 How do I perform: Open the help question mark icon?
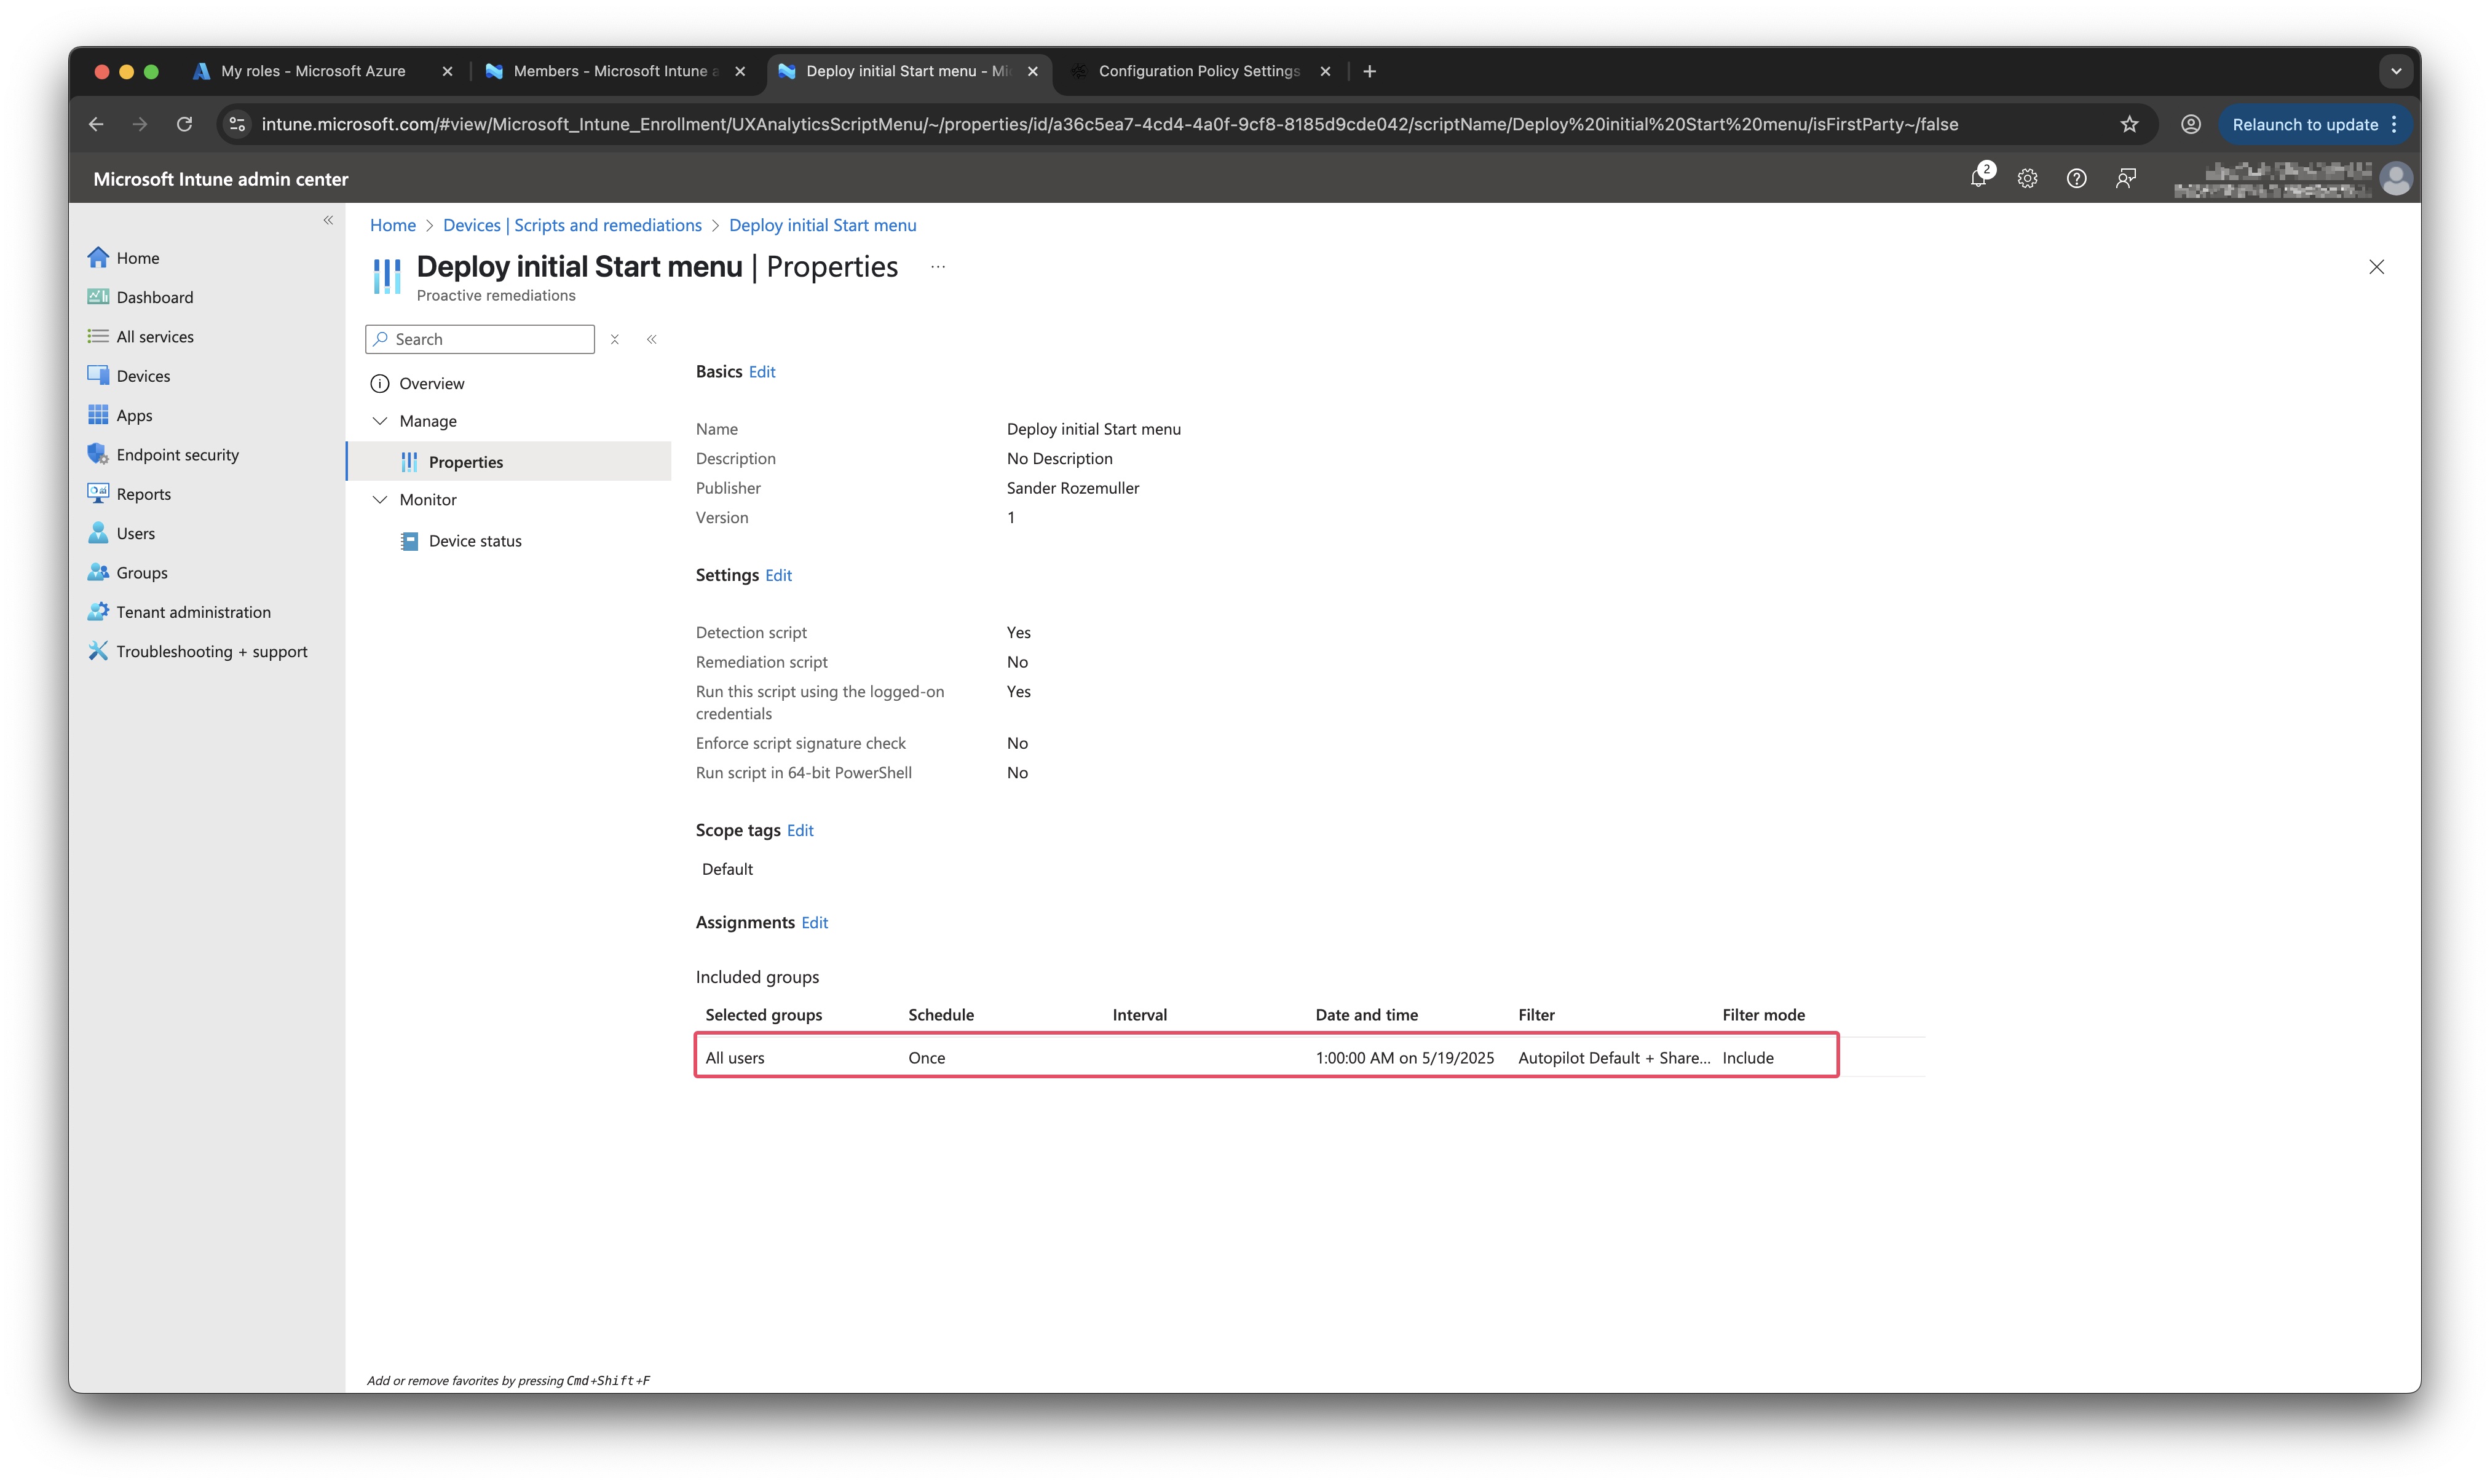tap(2076, 179)
